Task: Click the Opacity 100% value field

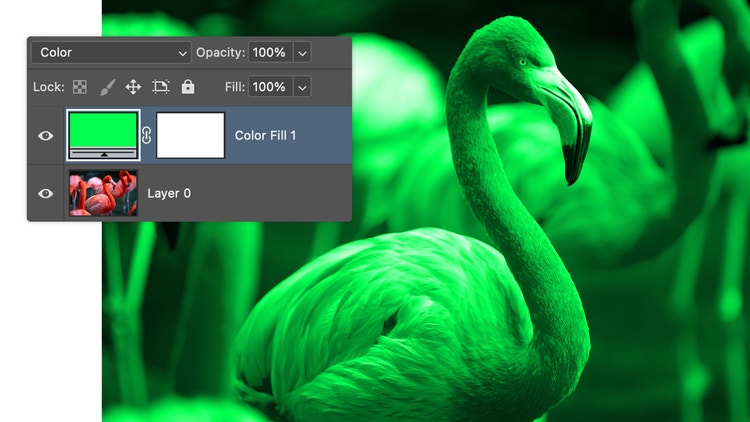Action: coord(270,53)
